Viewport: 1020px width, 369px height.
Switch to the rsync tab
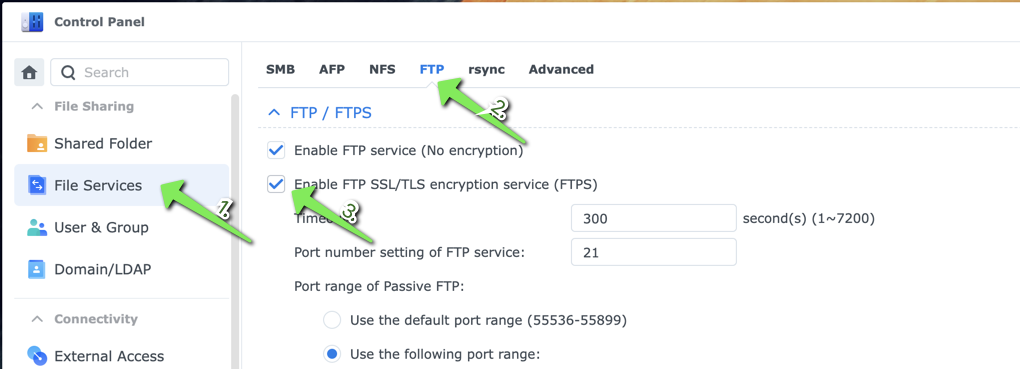[x=487, y=69]
